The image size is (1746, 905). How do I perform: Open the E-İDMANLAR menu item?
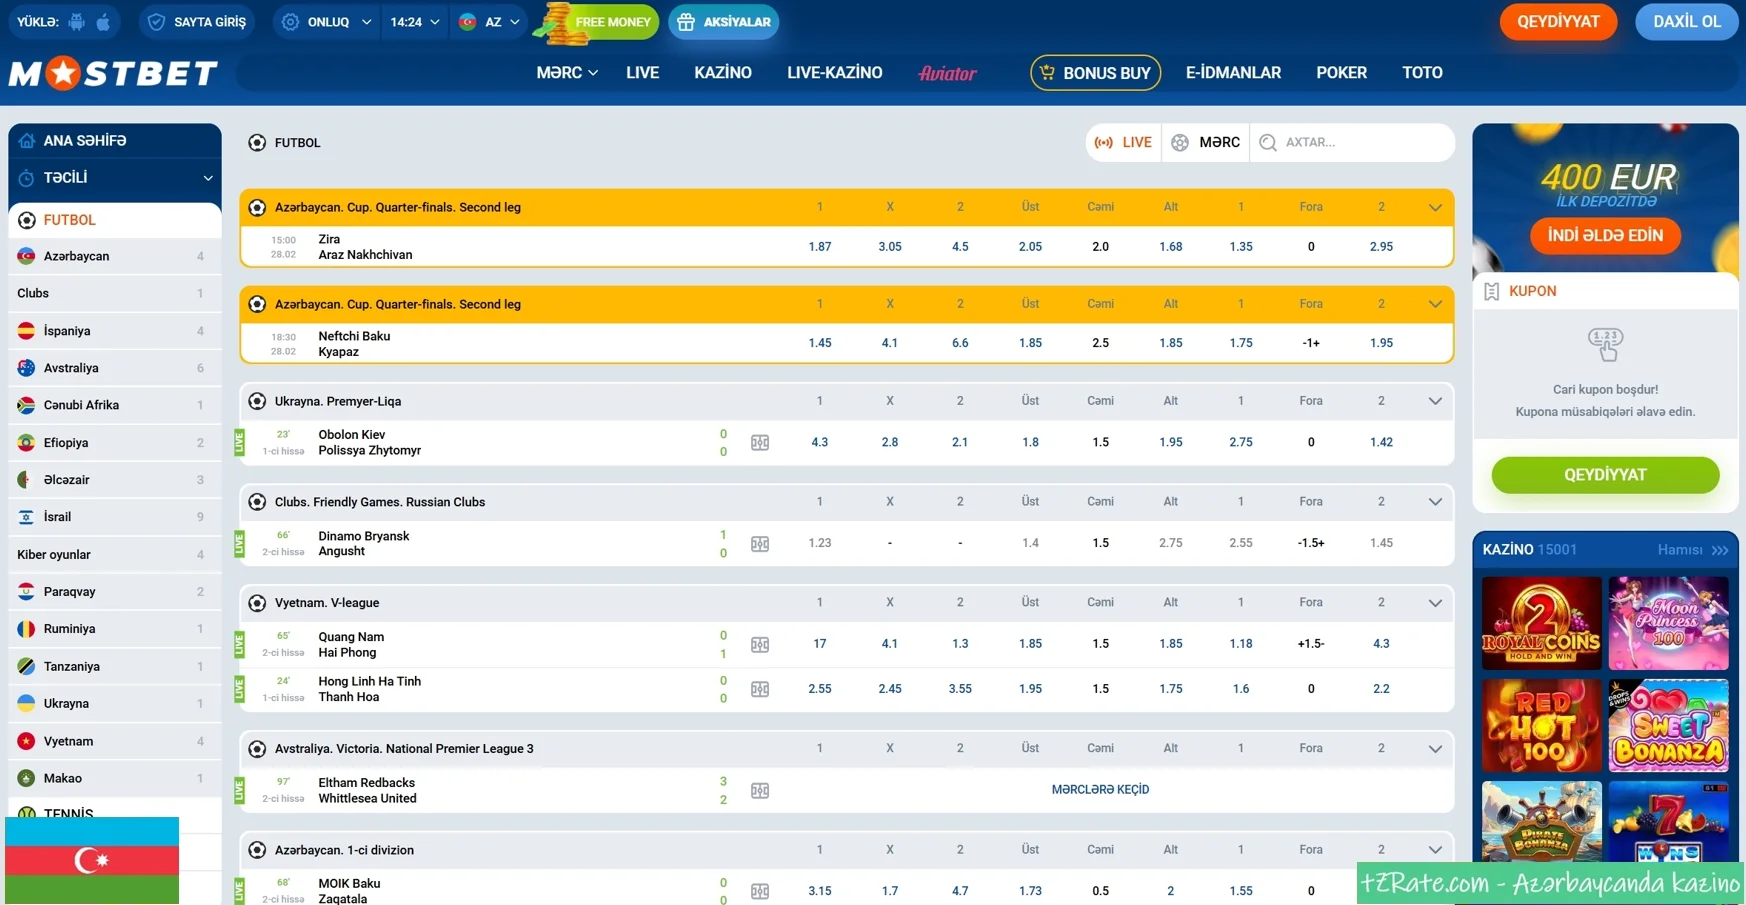pos(1233,73)
